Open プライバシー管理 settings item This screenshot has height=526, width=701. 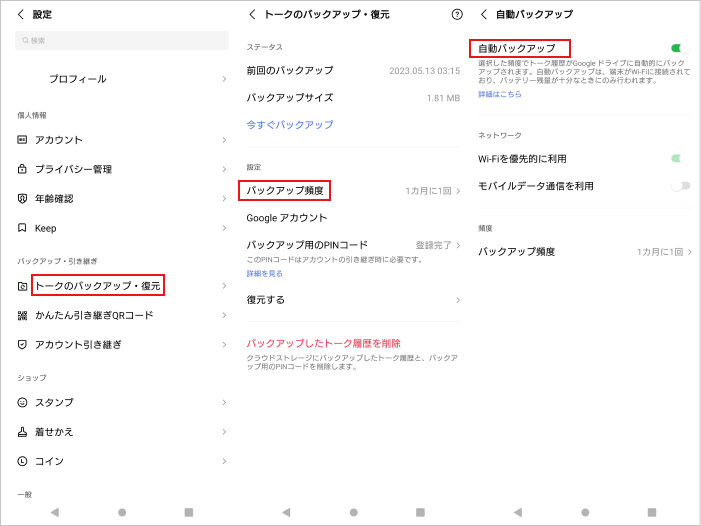click(x=73, y=169)
